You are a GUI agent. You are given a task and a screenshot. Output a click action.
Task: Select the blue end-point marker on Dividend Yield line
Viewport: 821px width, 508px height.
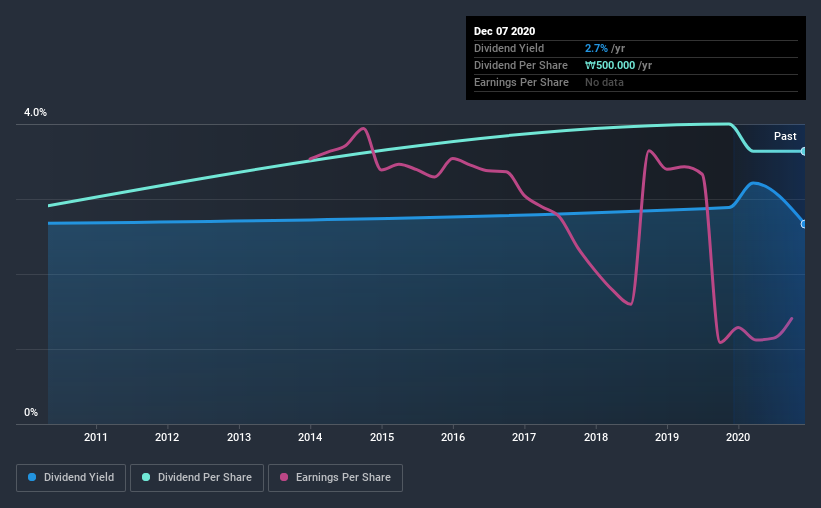[803, 224]
